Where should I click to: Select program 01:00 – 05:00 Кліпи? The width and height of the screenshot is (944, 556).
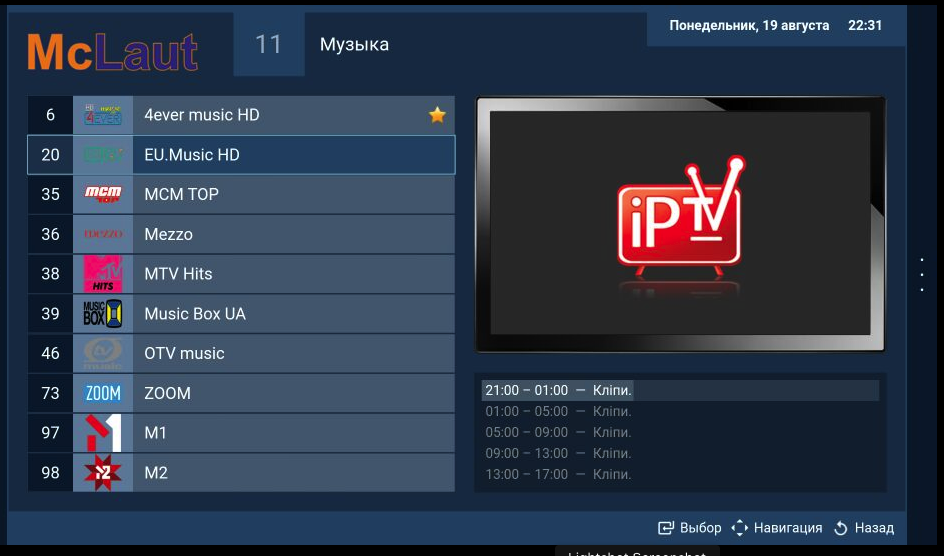[x=558, y=412]
